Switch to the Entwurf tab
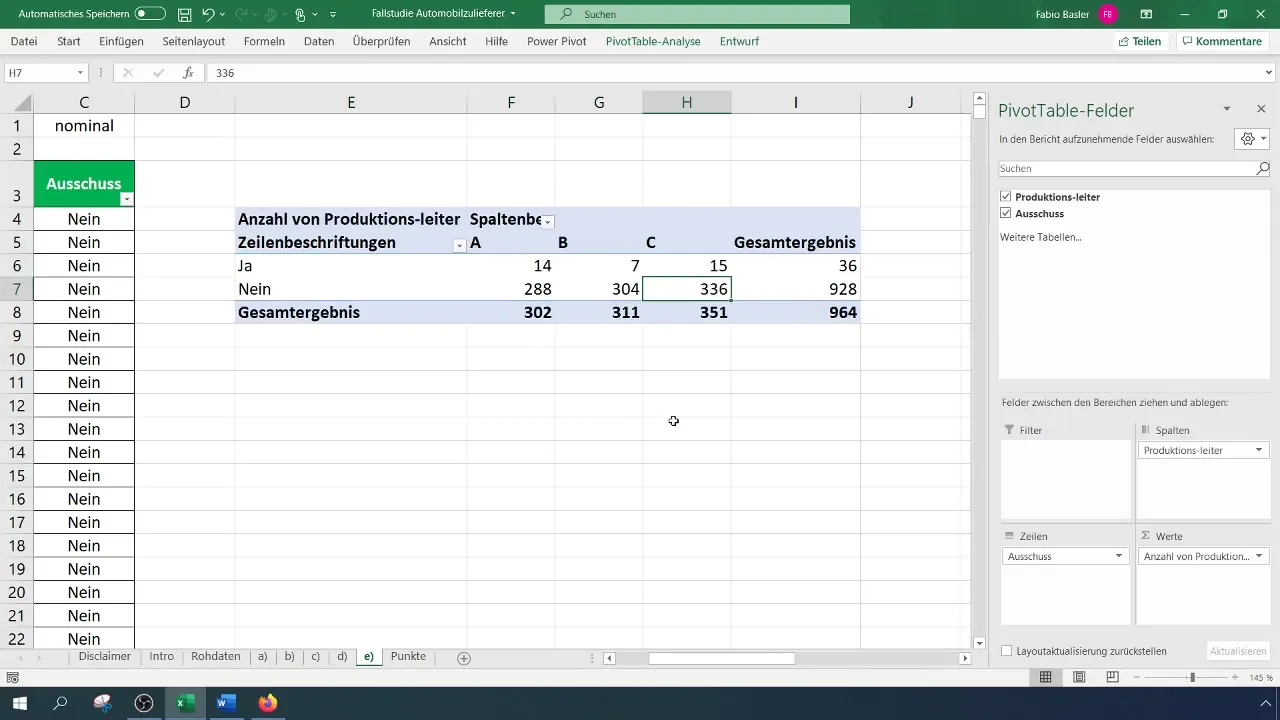Image resolution: width=1280 pixels, height=720 pixels. point(738,41)
